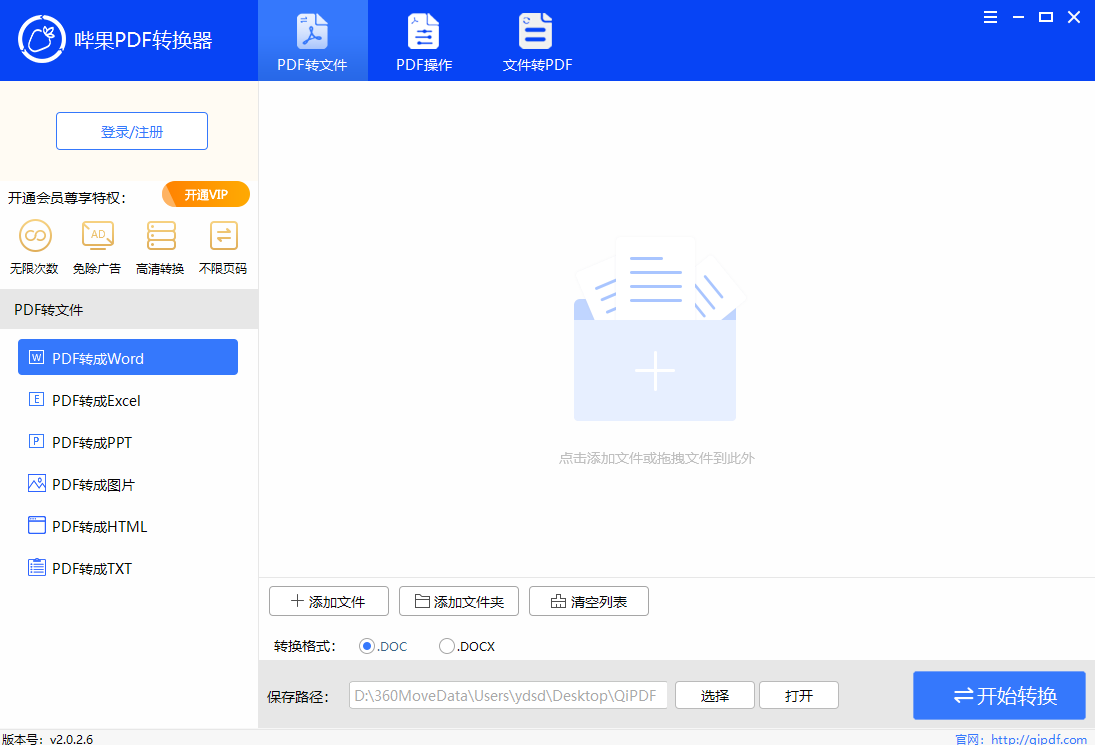Viewport: 1095px width, 745px height.
Task: Click the 点击添加文件或拖拽文件到此处 hint text
Action: tap(656, 458)
